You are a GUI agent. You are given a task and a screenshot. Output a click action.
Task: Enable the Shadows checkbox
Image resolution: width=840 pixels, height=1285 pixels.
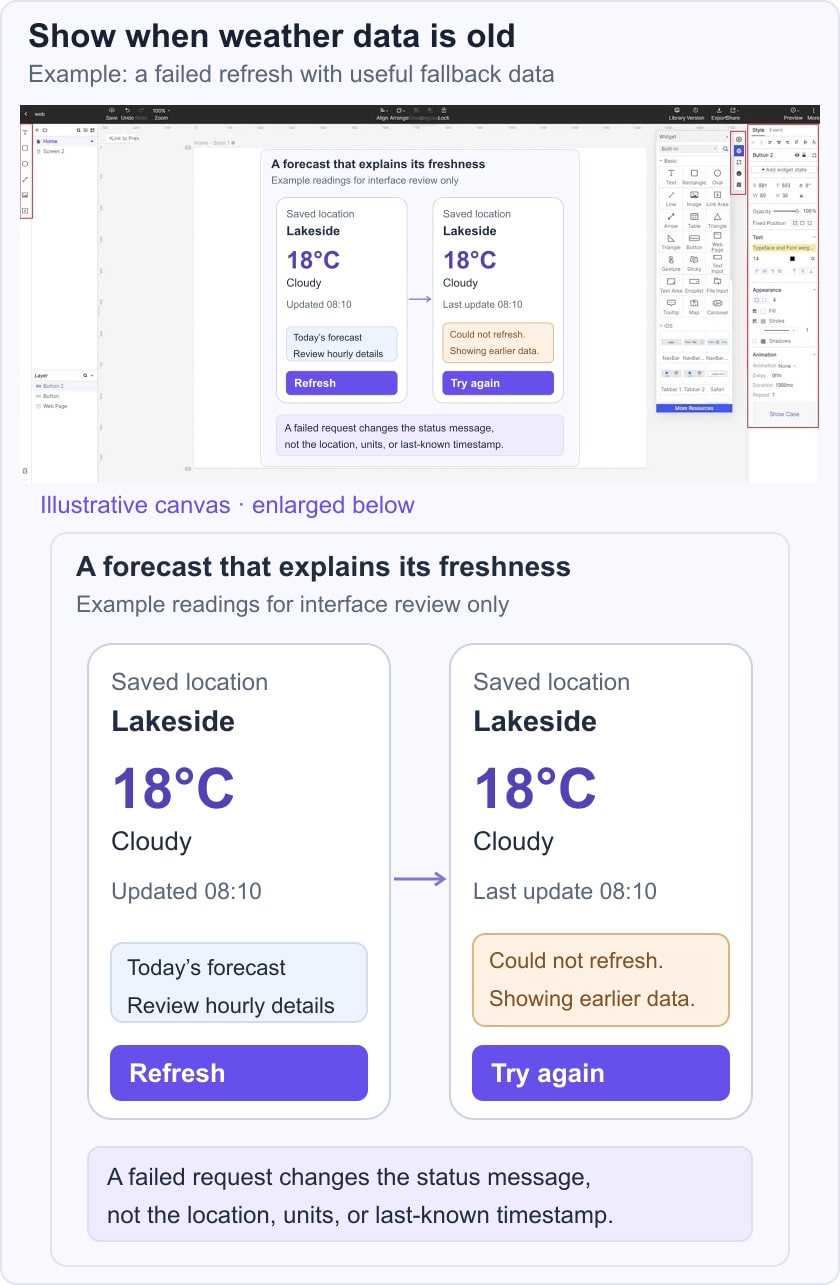pyautogui.click(x=755, y=341)
